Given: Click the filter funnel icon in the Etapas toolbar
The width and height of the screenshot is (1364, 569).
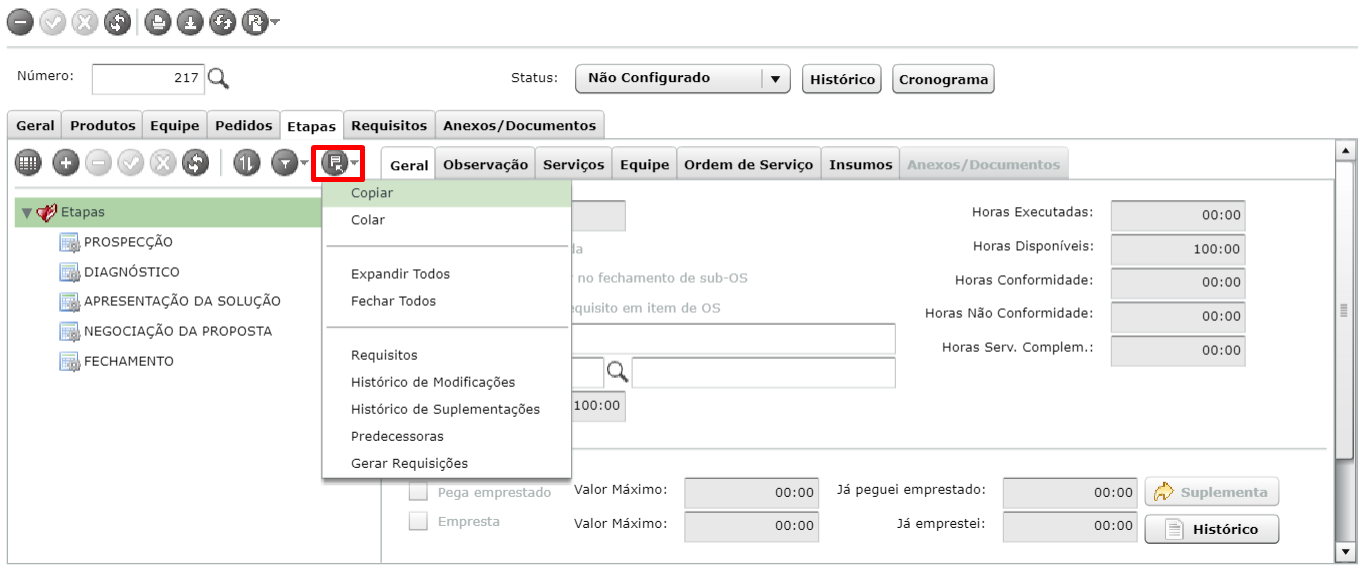Looking at the screenshot, I should coord(285,162).
